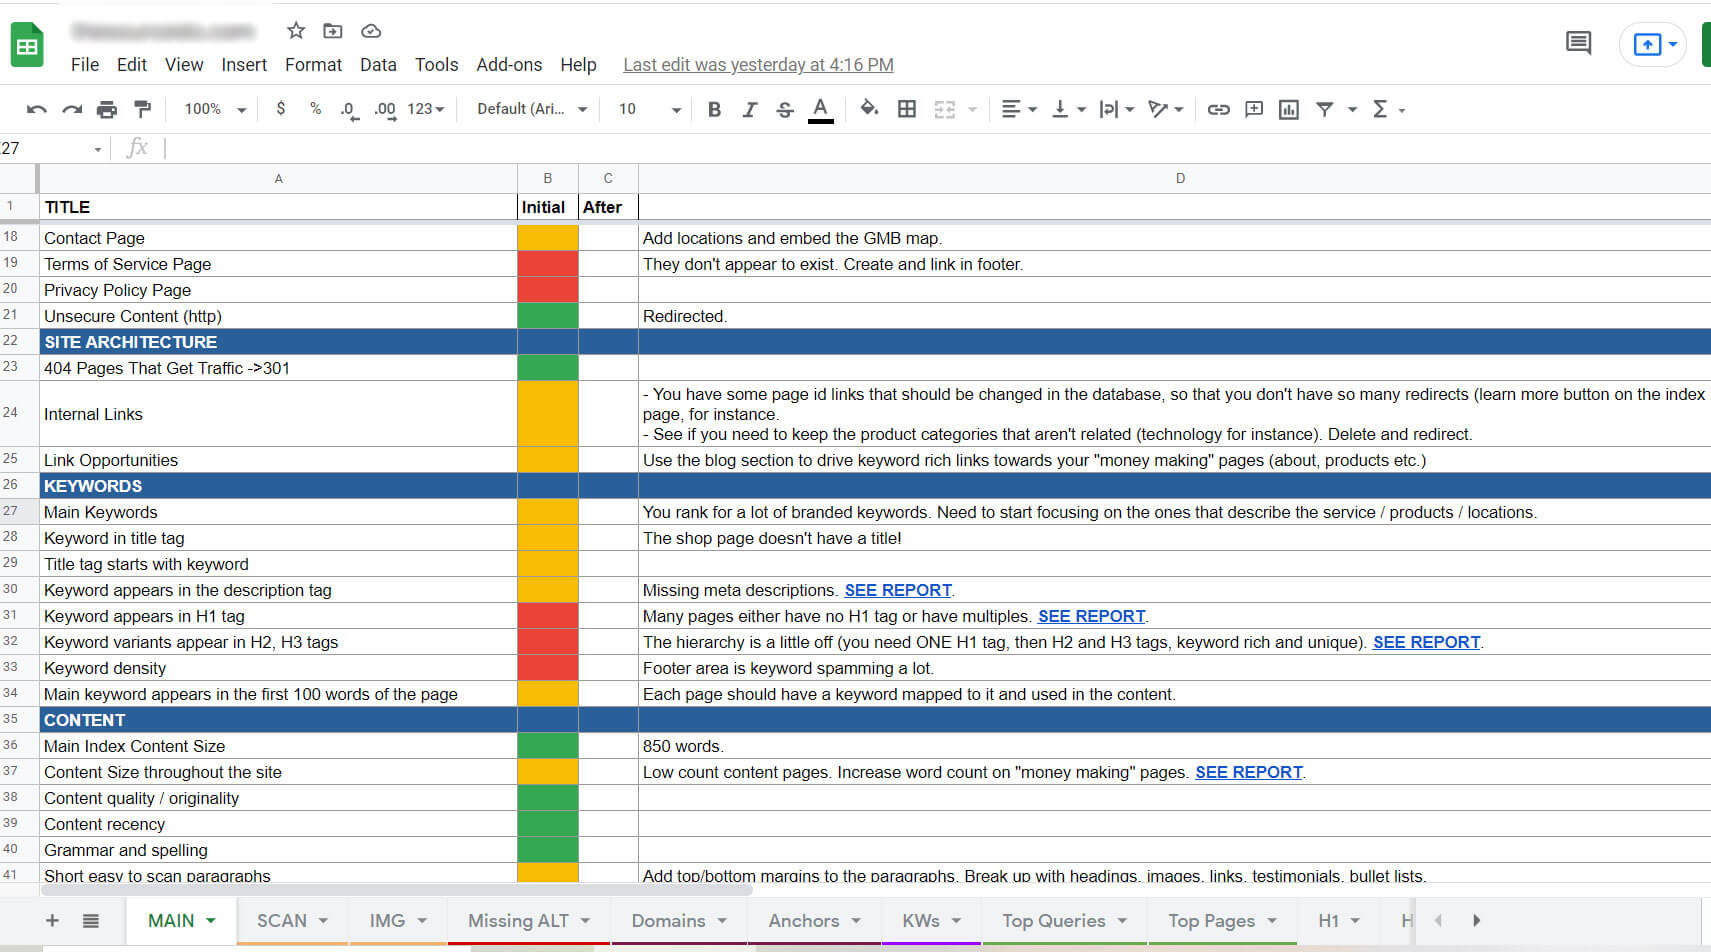This screenshot has height=952, width=1711.
Task: Open text wrapping options
Action: (1116, 109)
